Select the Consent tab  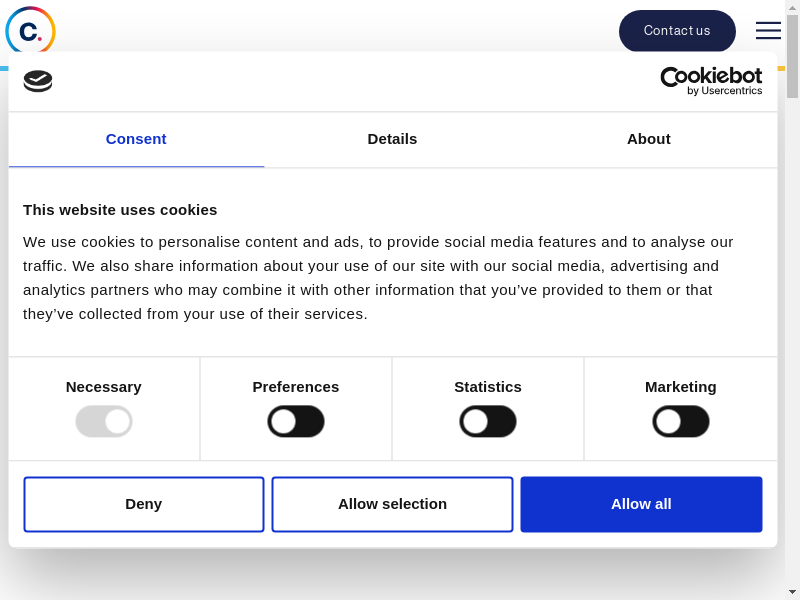point(136,139)
